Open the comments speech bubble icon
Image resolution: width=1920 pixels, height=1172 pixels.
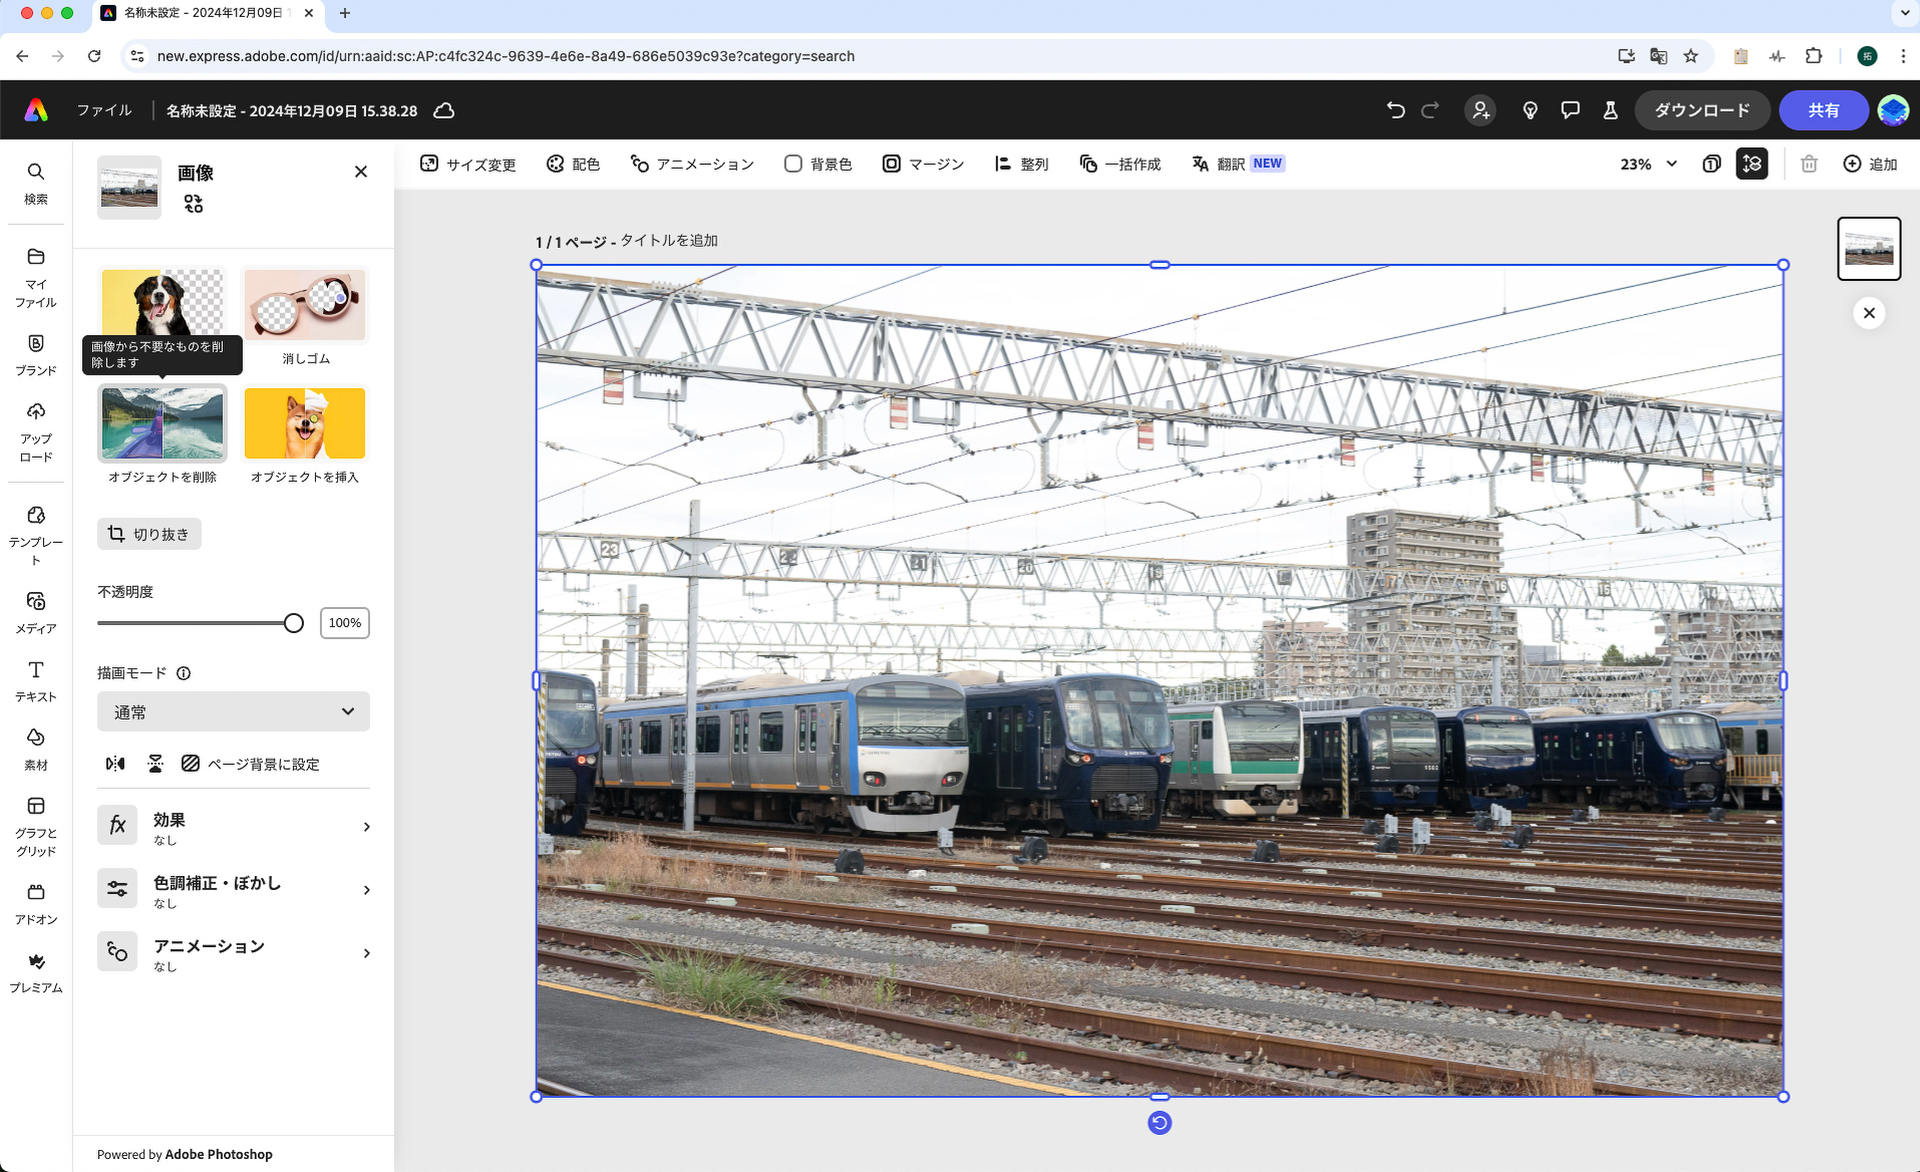pos(1570,110)
